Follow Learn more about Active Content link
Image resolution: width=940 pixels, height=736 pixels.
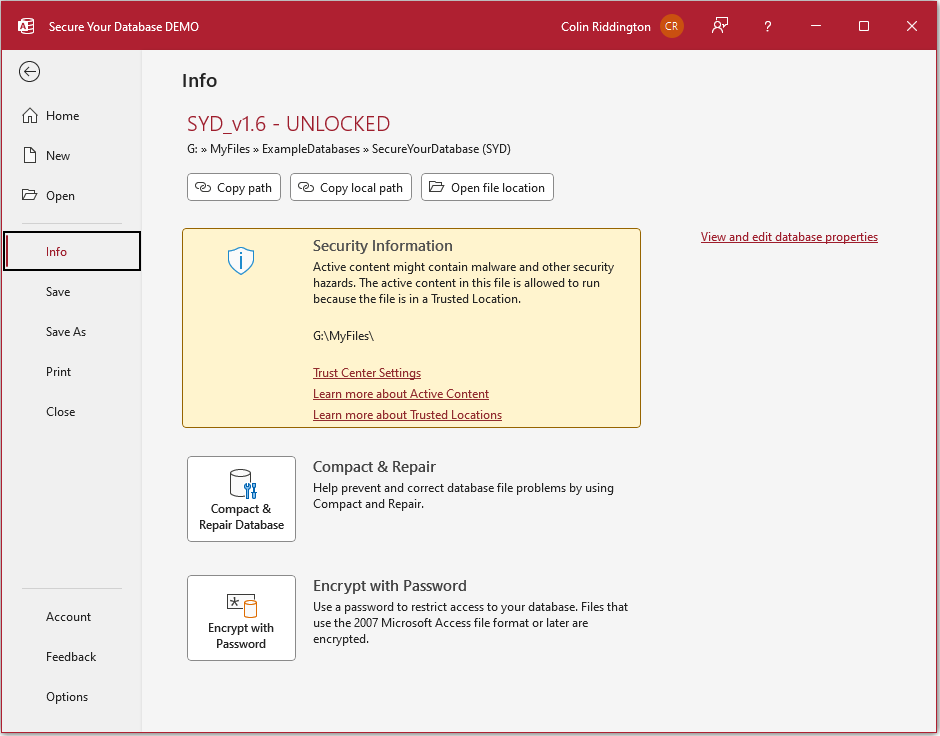click(x=401, y=394)
